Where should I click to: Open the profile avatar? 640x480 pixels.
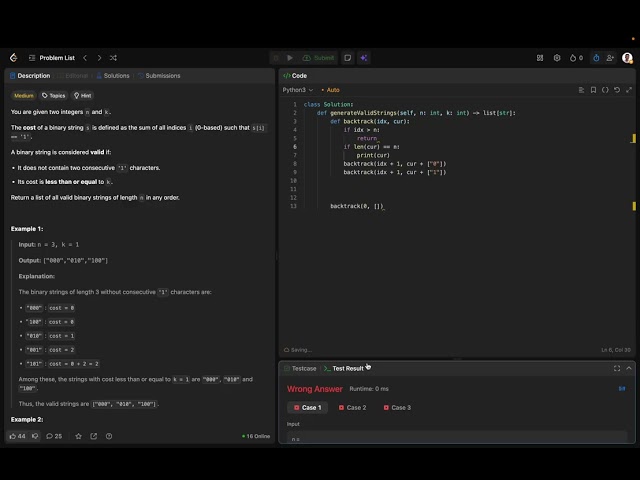tap(627, 58)
